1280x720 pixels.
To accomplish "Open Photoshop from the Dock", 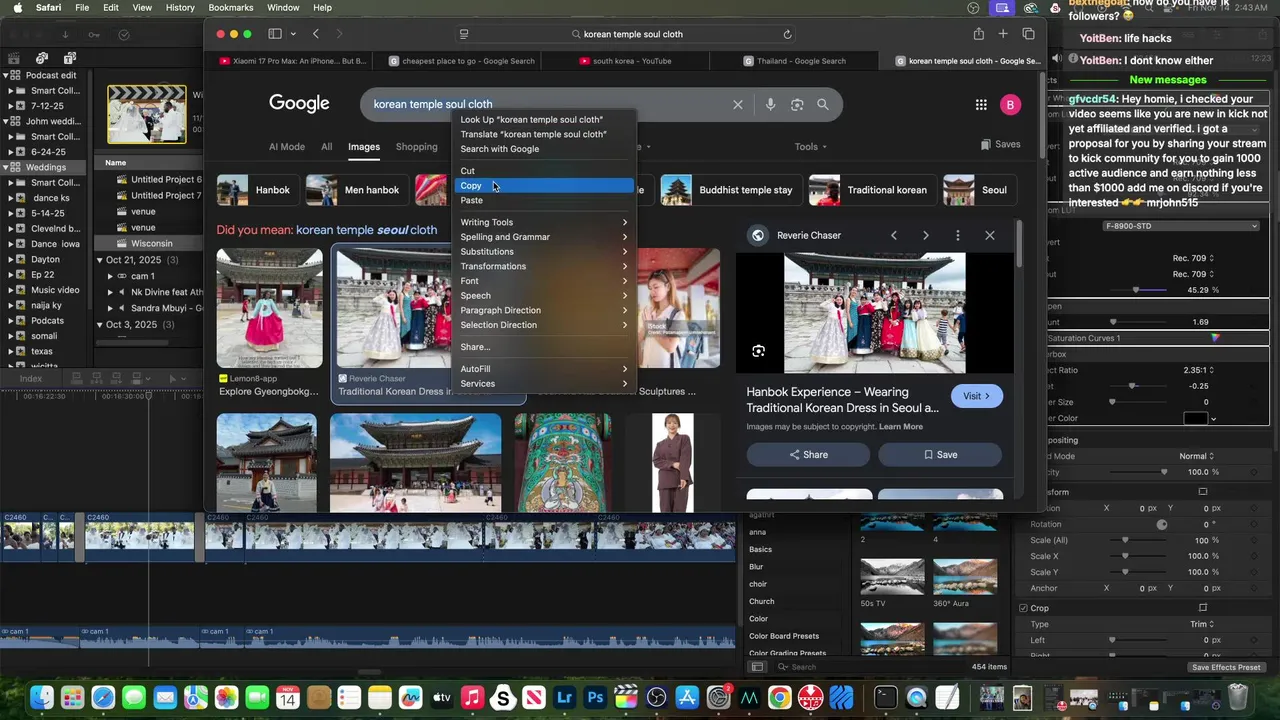I will pyautogui.click(x=596, y=697).
